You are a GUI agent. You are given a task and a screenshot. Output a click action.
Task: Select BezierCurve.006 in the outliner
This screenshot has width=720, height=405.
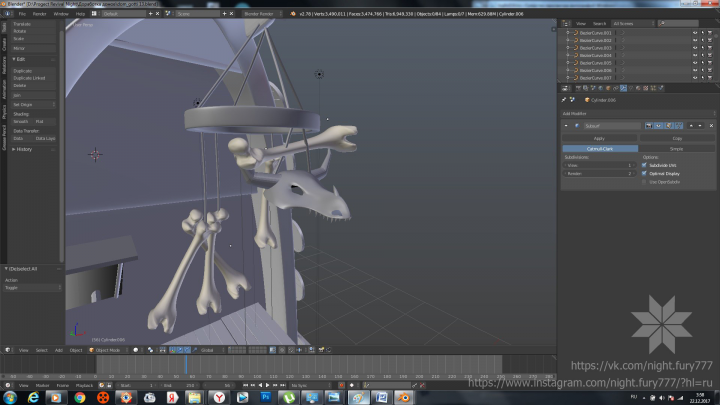coord(595,70)
